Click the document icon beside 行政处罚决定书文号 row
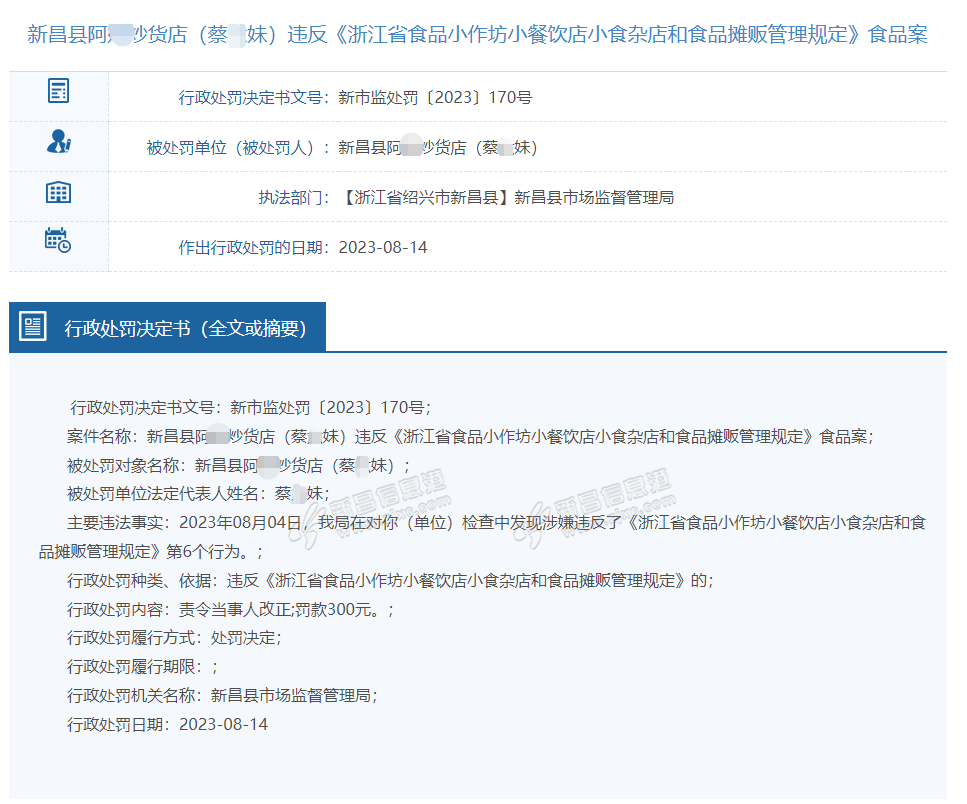The image size is (967, 804). [58, 91]
